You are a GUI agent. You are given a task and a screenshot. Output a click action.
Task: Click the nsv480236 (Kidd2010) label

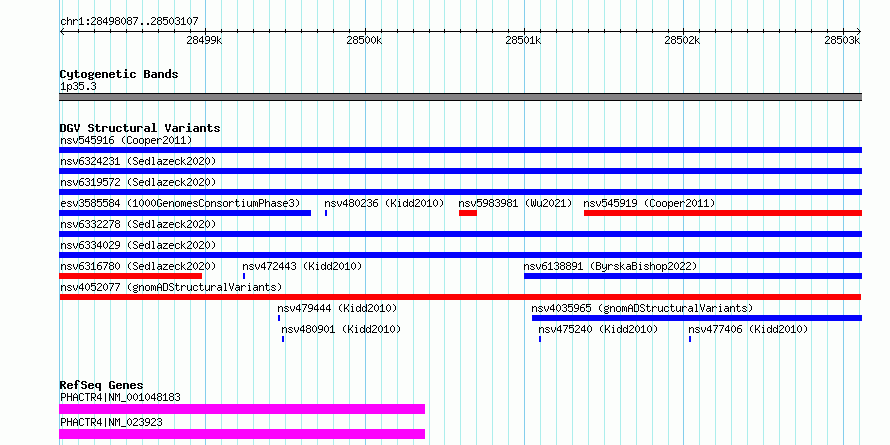(x=384, y=203)
